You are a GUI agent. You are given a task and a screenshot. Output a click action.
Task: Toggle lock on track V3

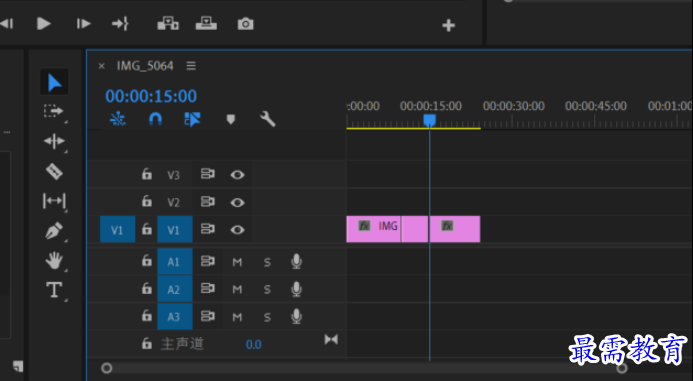(x=147, y=174)
